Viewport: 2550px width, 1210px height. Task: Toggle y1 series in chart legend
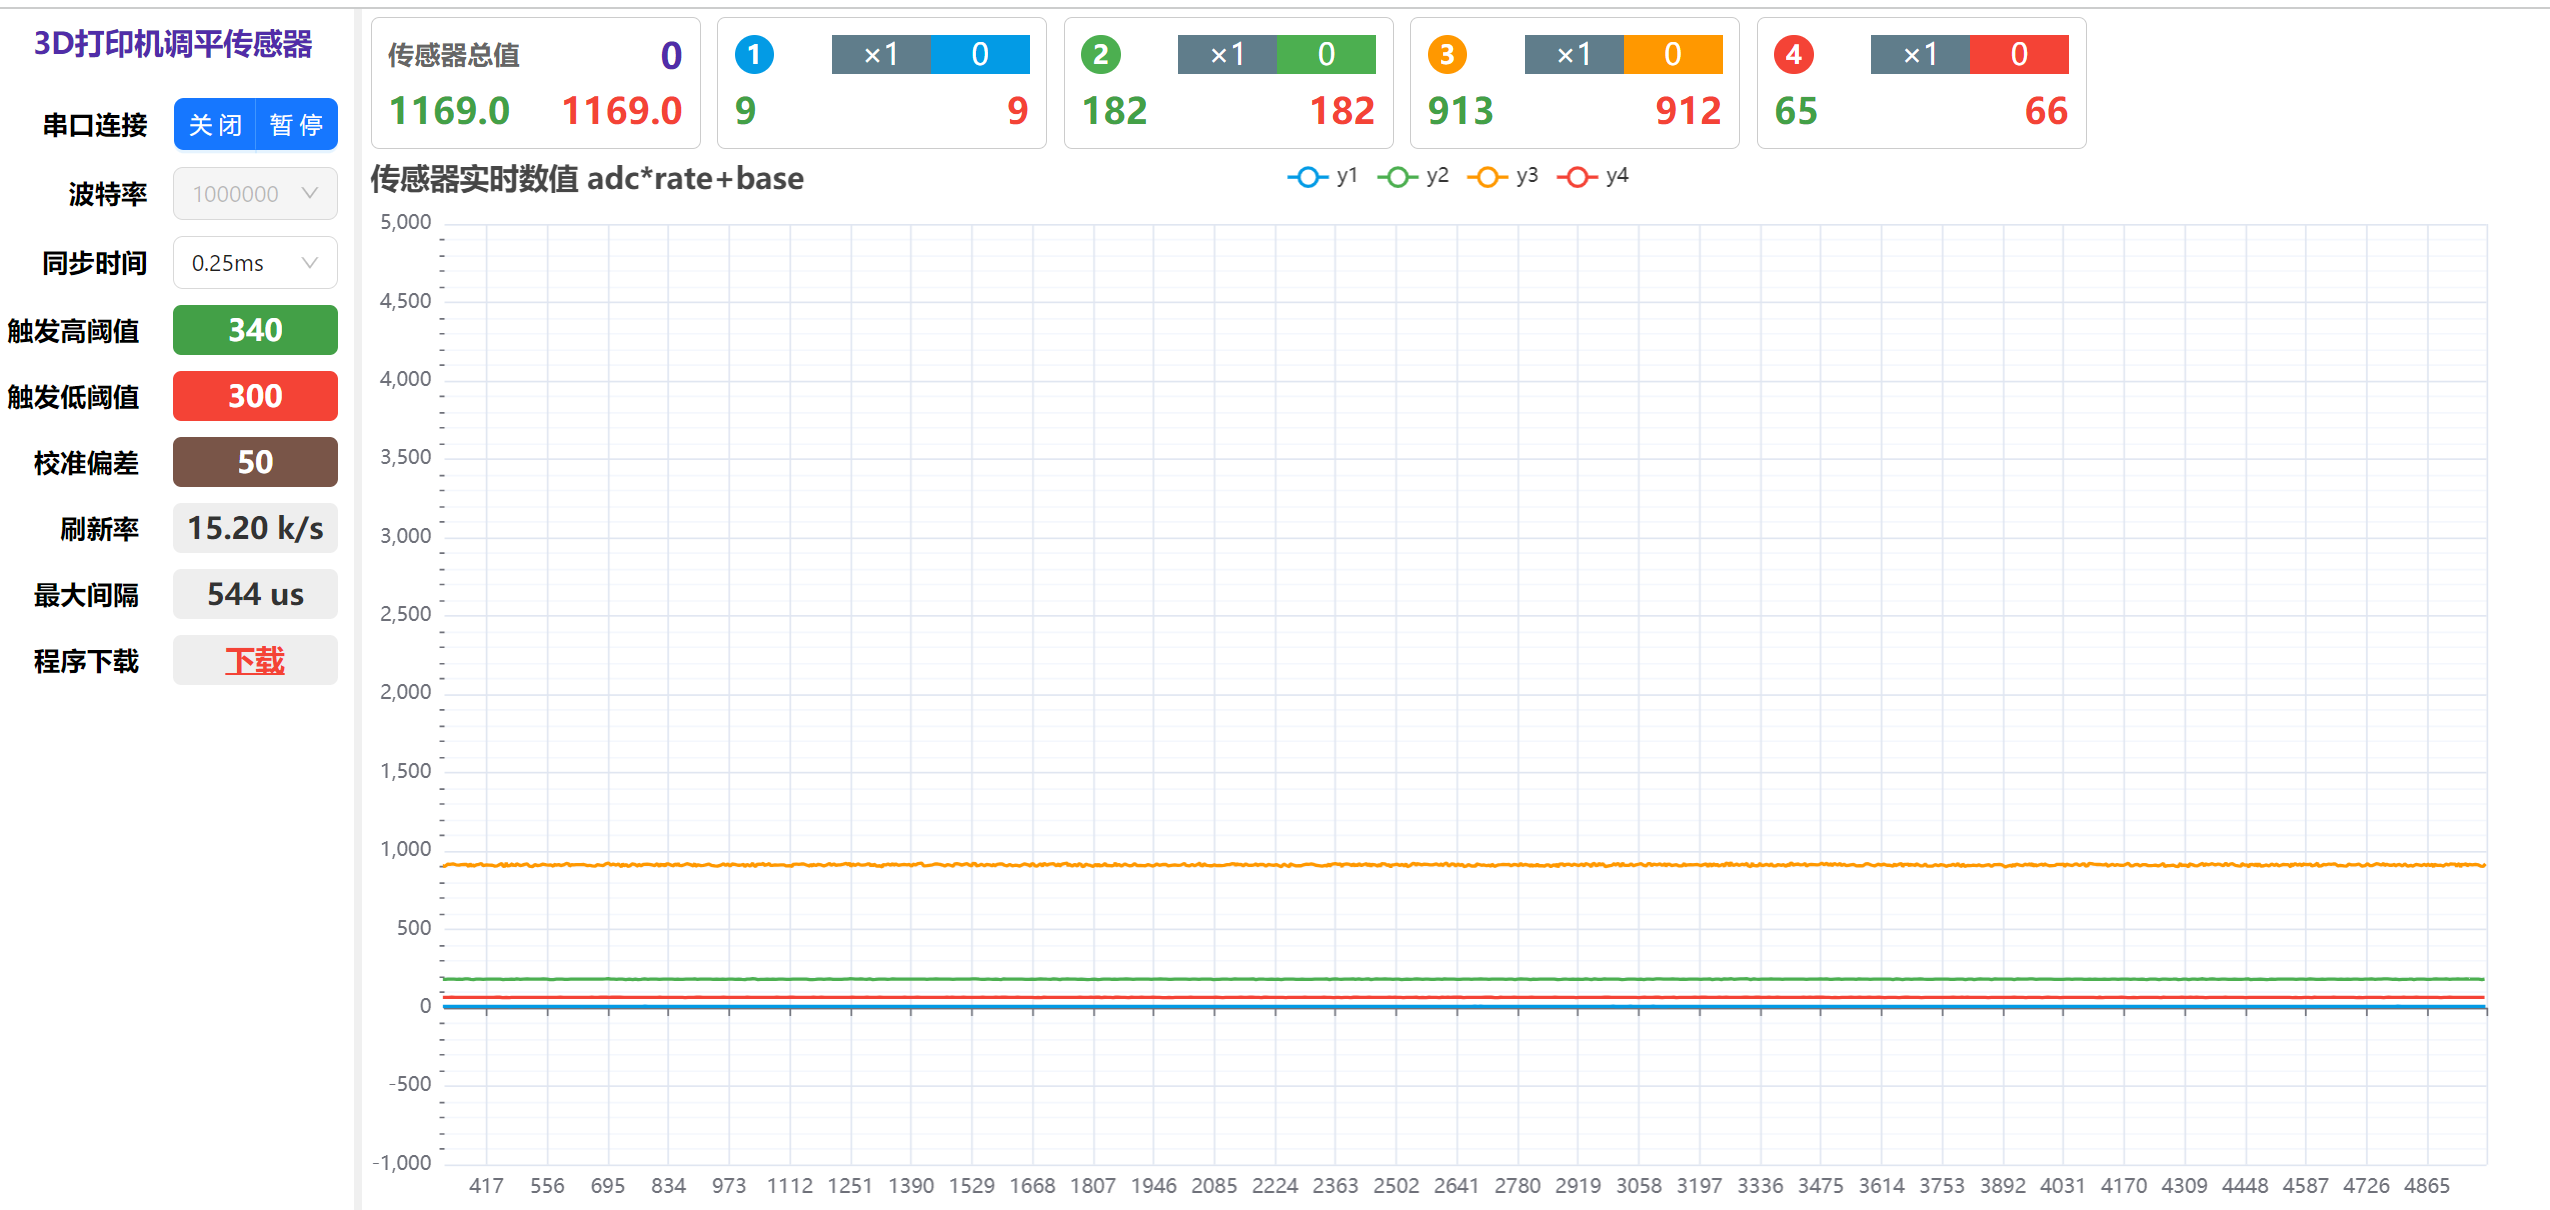(x=1322, y=177)
